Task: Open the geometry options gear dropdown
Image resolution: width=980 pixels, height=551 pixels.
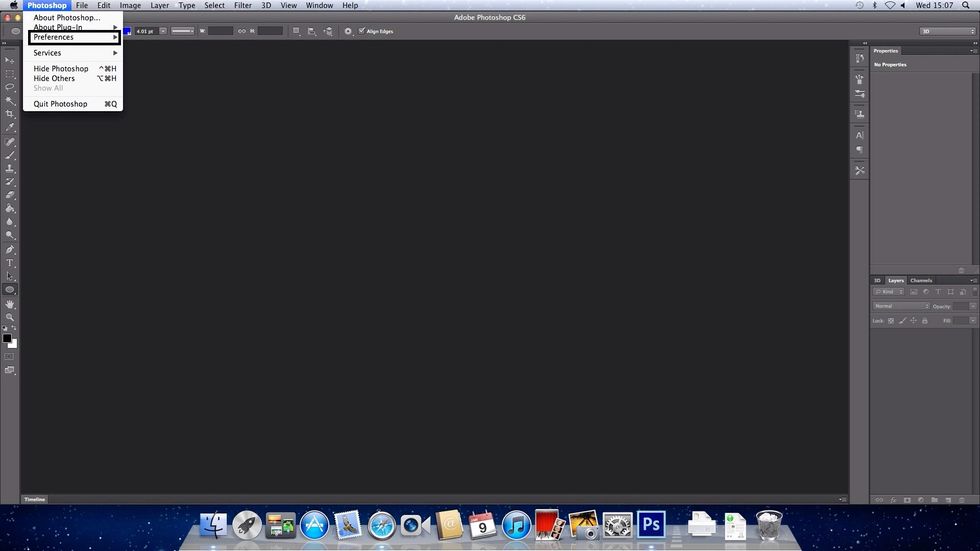Action: click(348, 31)
